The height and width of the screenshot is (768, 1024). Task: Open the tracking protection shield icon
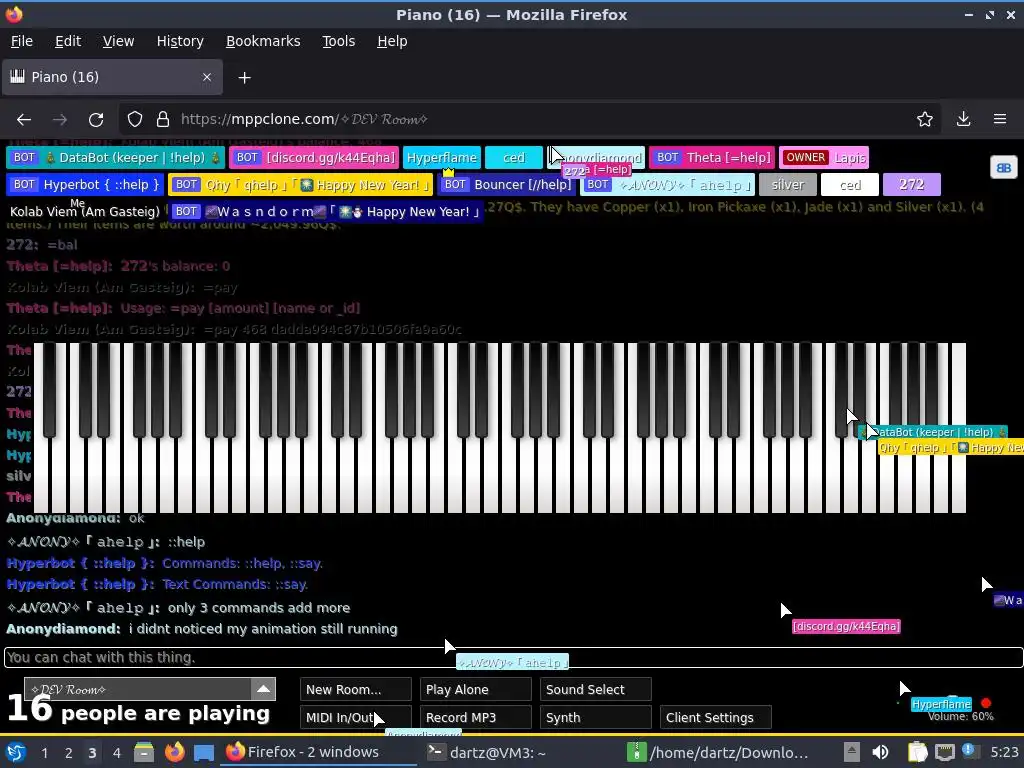coord(135,120)
